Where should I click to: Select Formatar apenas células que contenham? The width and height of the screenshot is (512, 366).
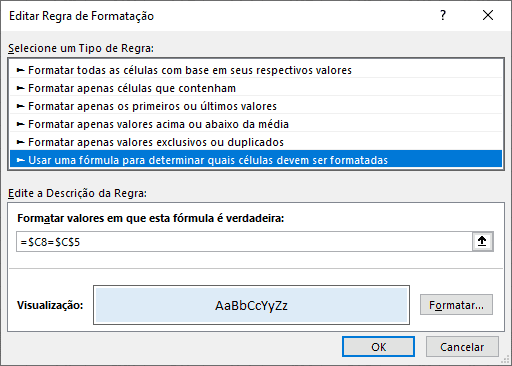(256, 88)
